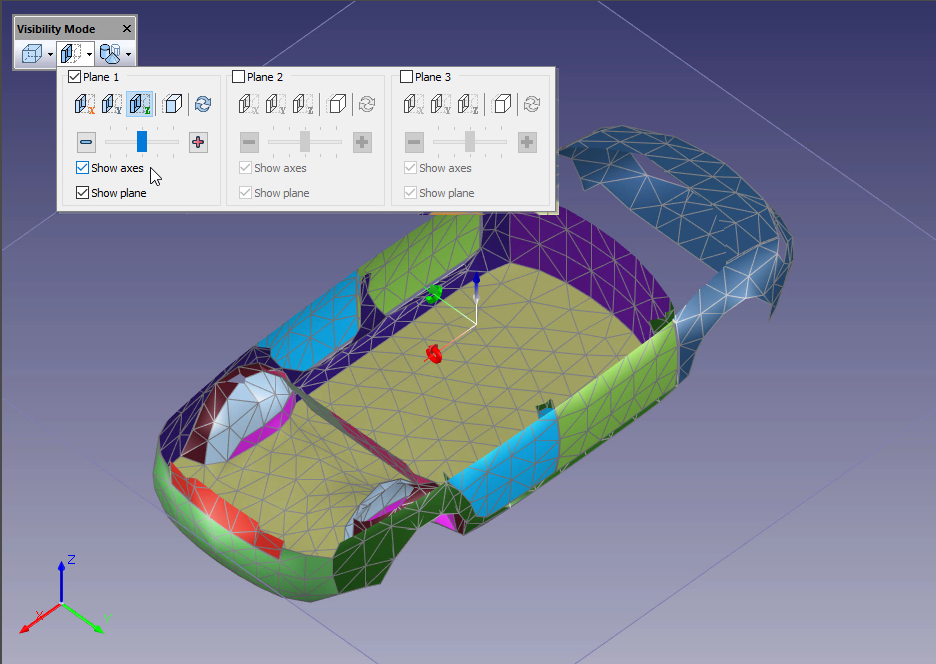936x664 pixels.
Task: Open the box visibility mode dropdown arrow
Action: (x=50, y=54)
